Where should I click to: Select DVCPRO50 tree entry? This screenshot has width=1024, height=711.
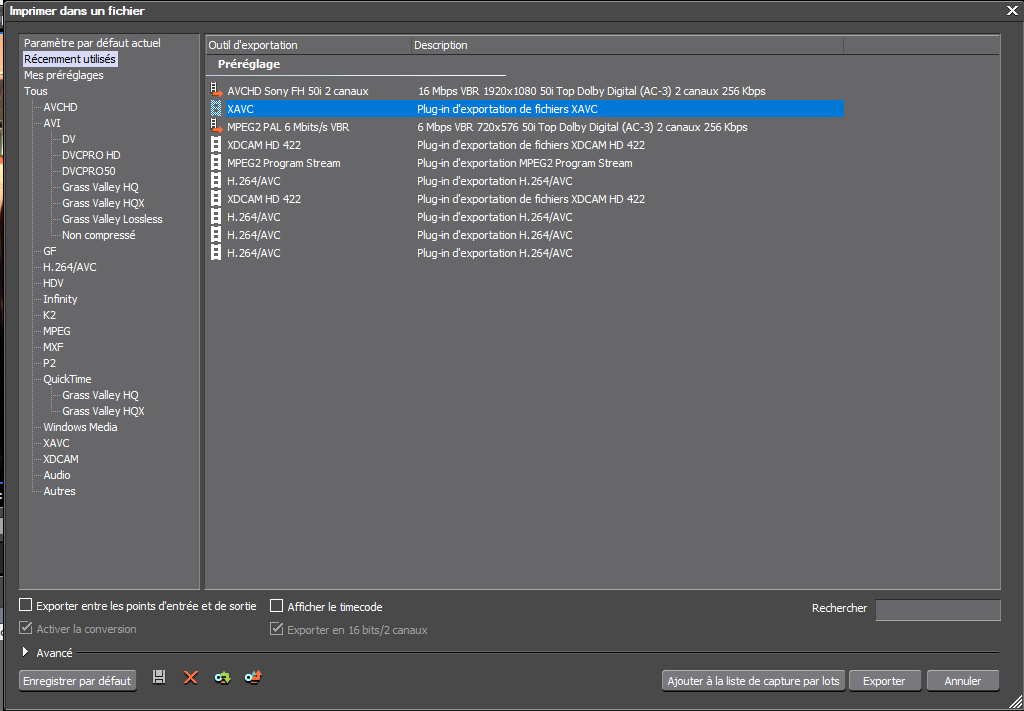88,171
